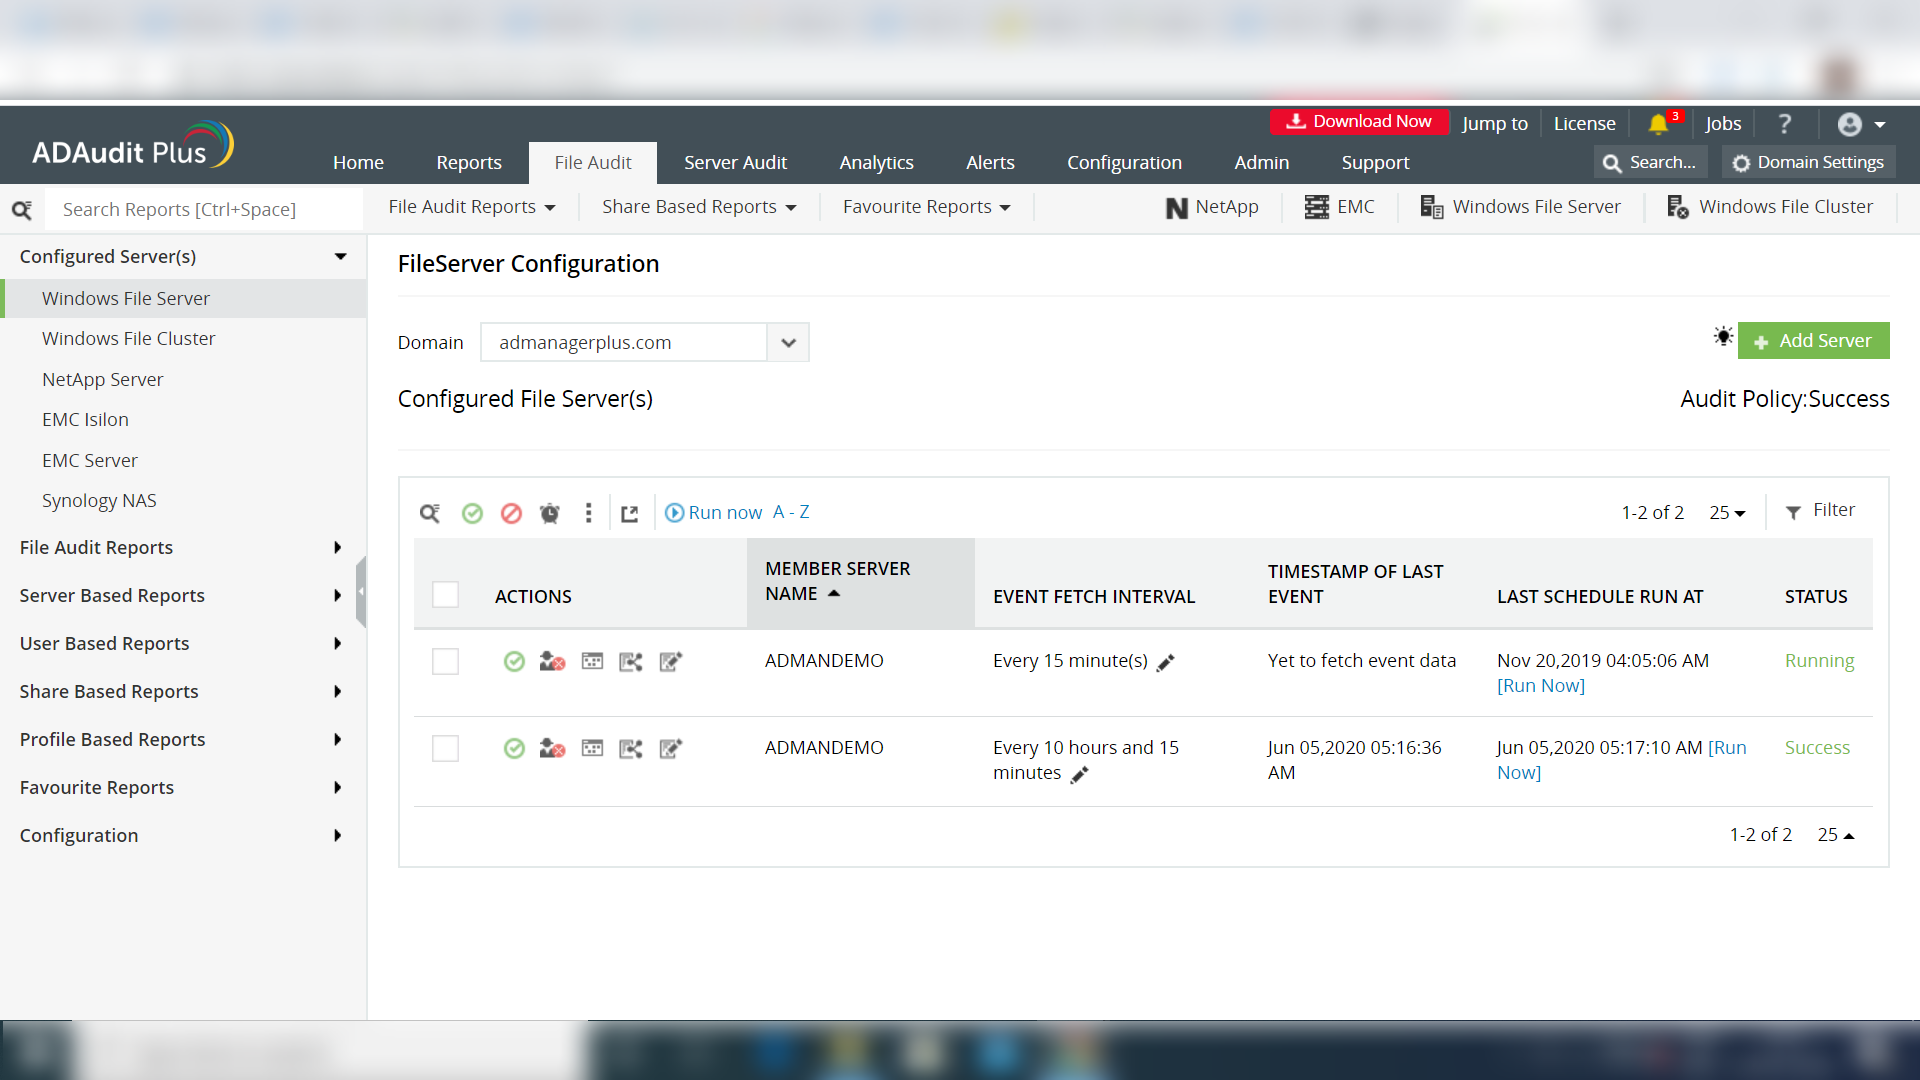Click the three-dot more options icon
This screenshot has width=1920, height=1080.
[588, 513]
